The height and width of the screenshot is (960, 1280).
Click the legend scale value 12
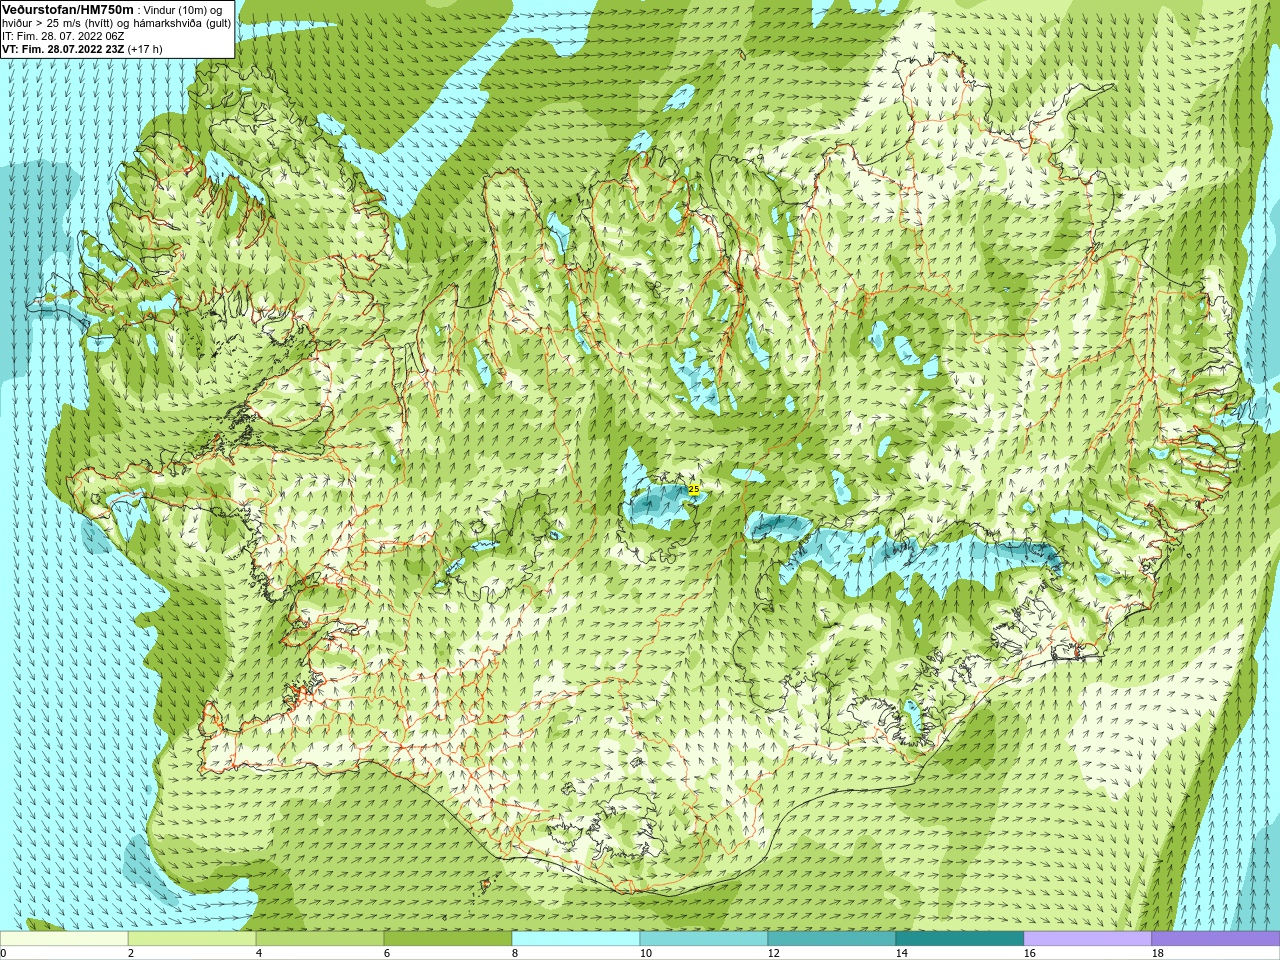click(x=774, y=953)
